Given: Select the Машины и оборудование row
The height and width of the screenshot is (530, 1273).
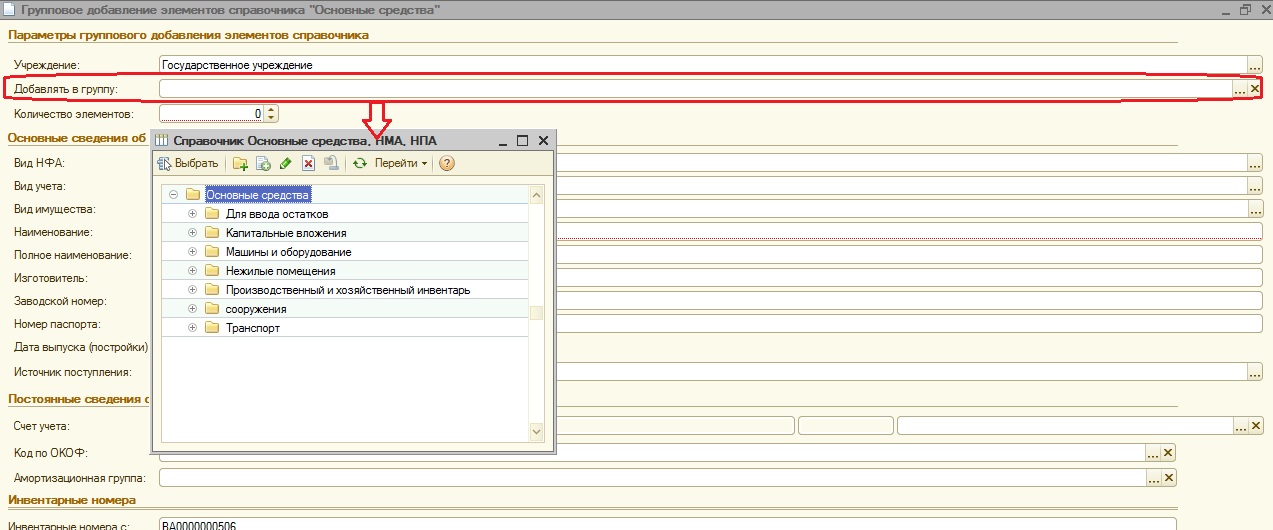Looking at the screenshot, I should click(x=344, y=252).
